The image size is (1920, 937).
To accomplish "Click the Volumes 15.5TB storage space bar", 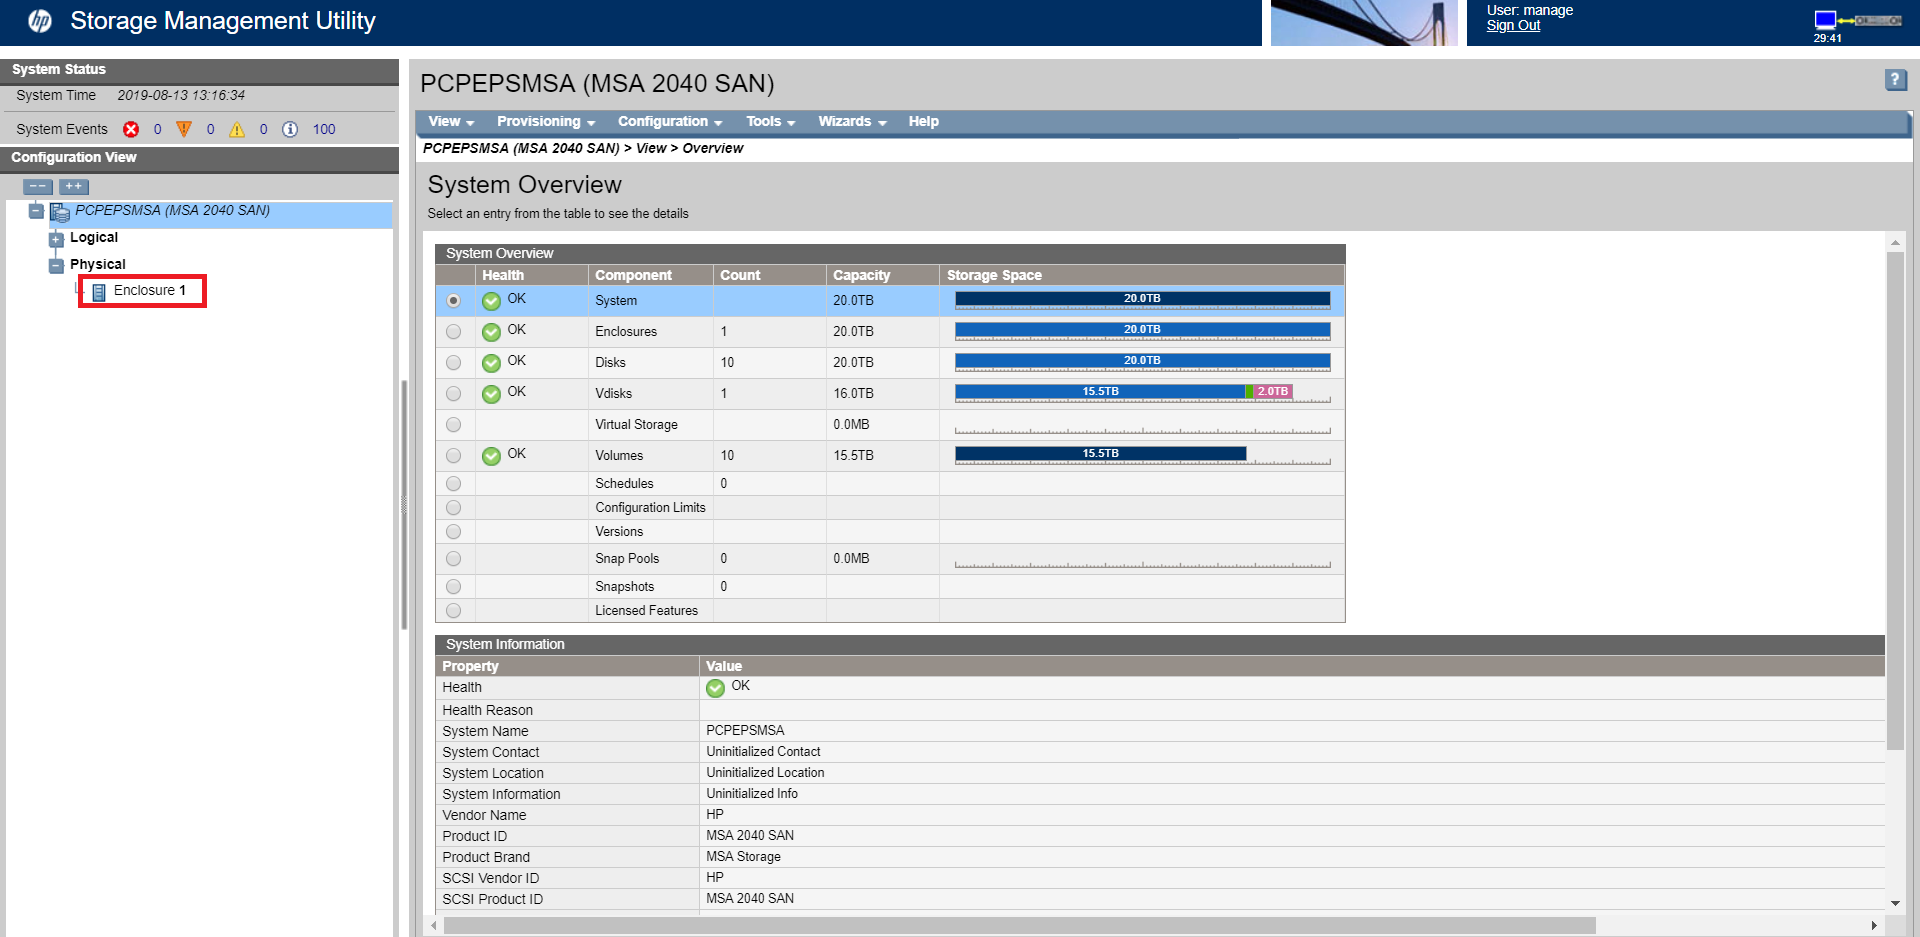I will (1100, 454).
